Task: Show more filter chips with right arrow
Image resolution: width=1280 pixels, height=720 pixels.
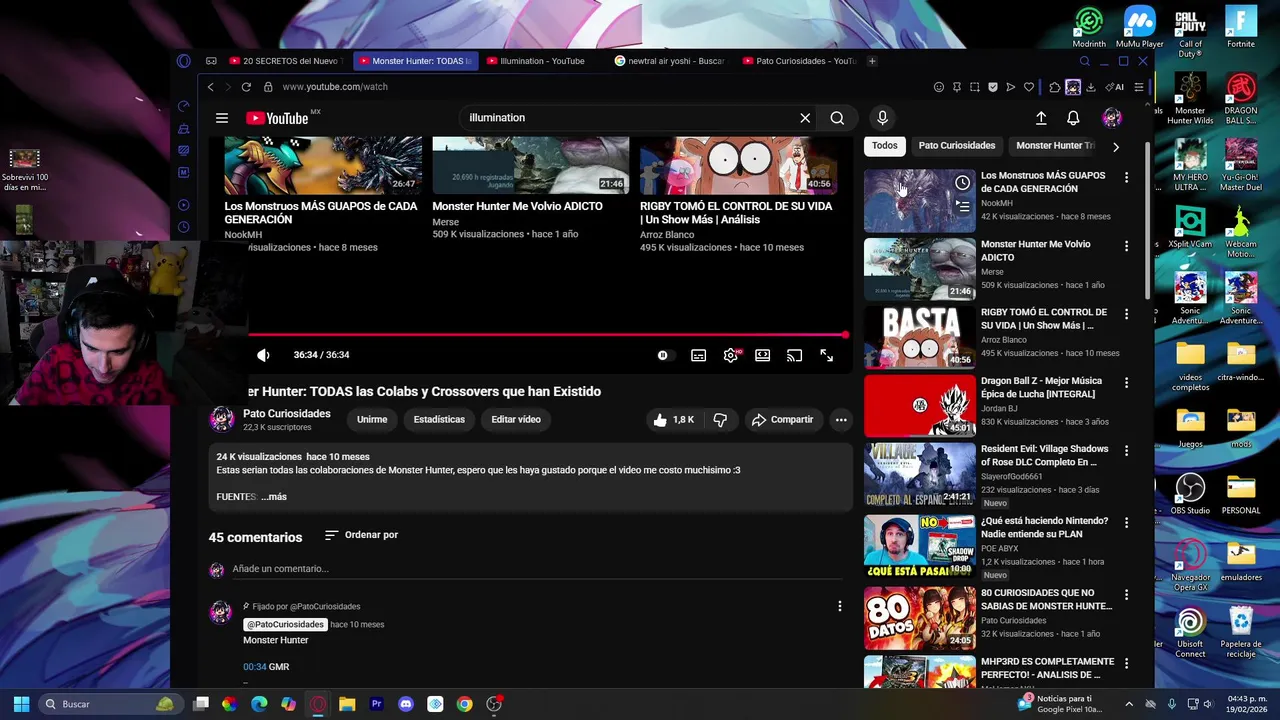Action: (x=1116, y=147)
